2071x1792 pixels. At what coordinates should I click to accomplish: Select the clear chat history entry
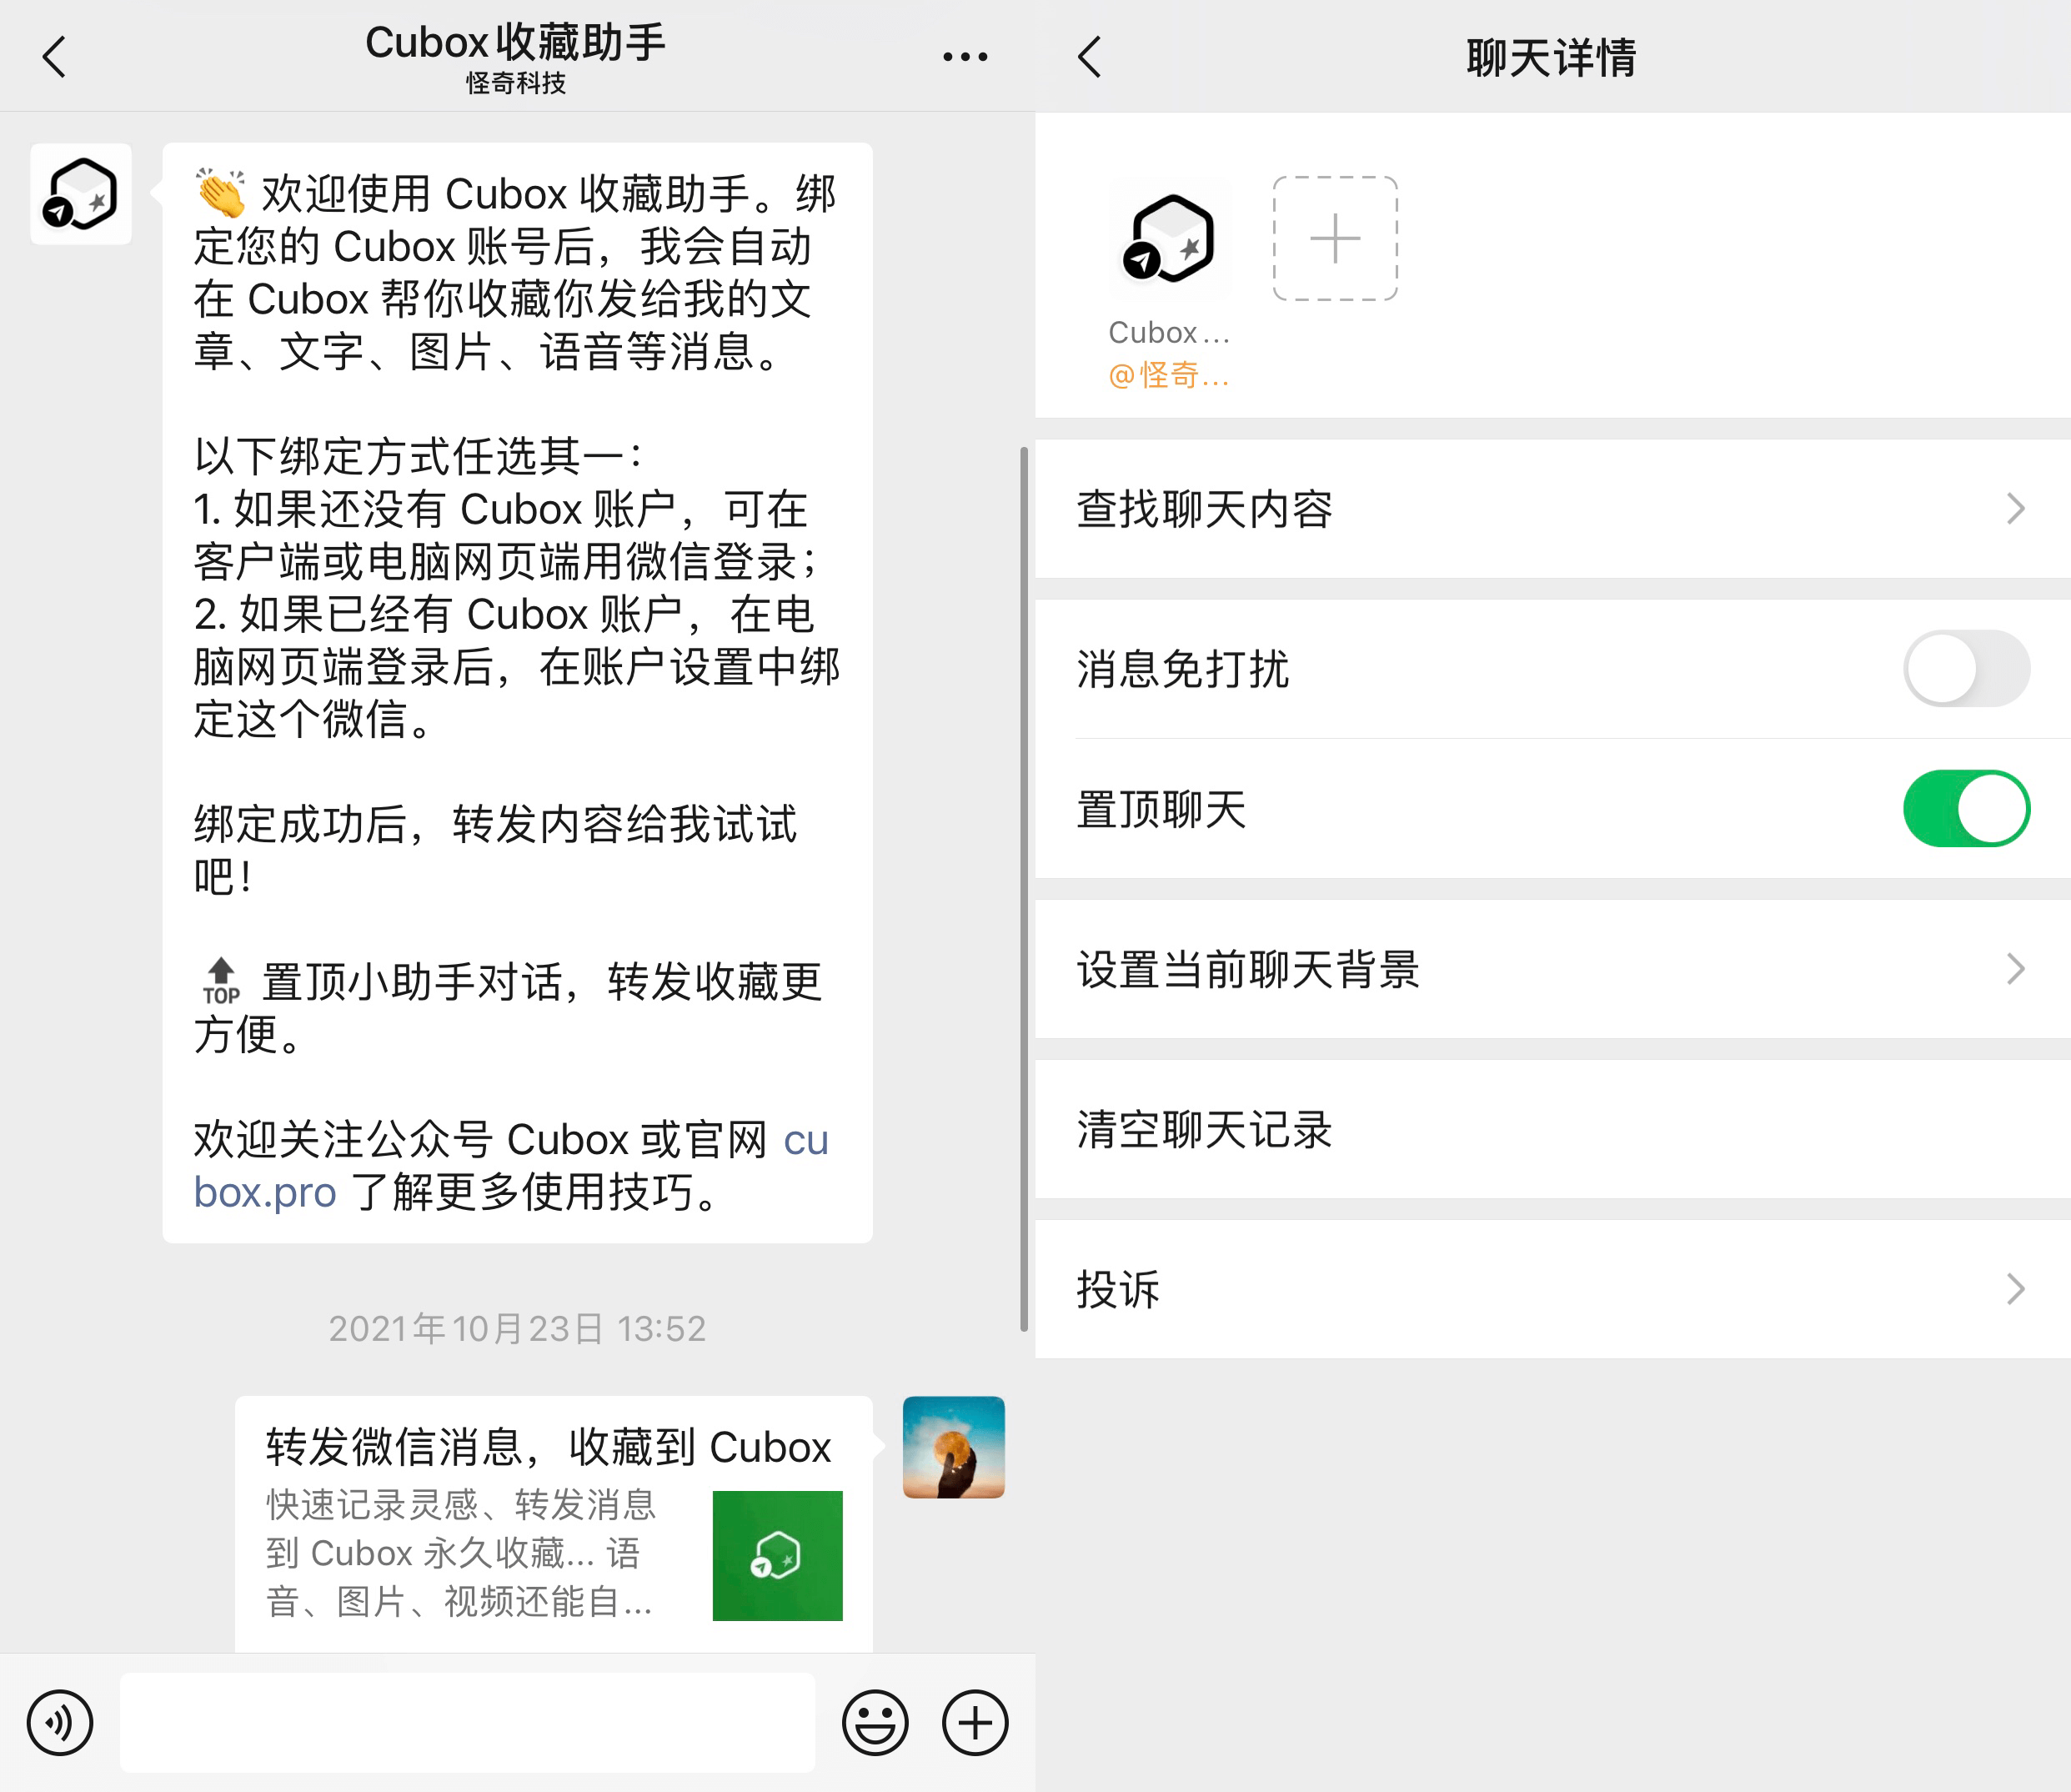coord(1205,1129)
